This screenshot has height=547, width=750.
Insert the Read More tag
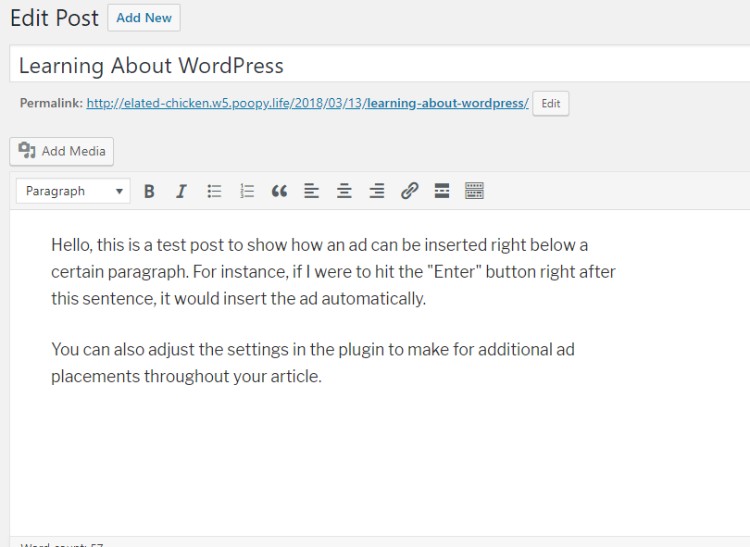(x=441, y=191)
